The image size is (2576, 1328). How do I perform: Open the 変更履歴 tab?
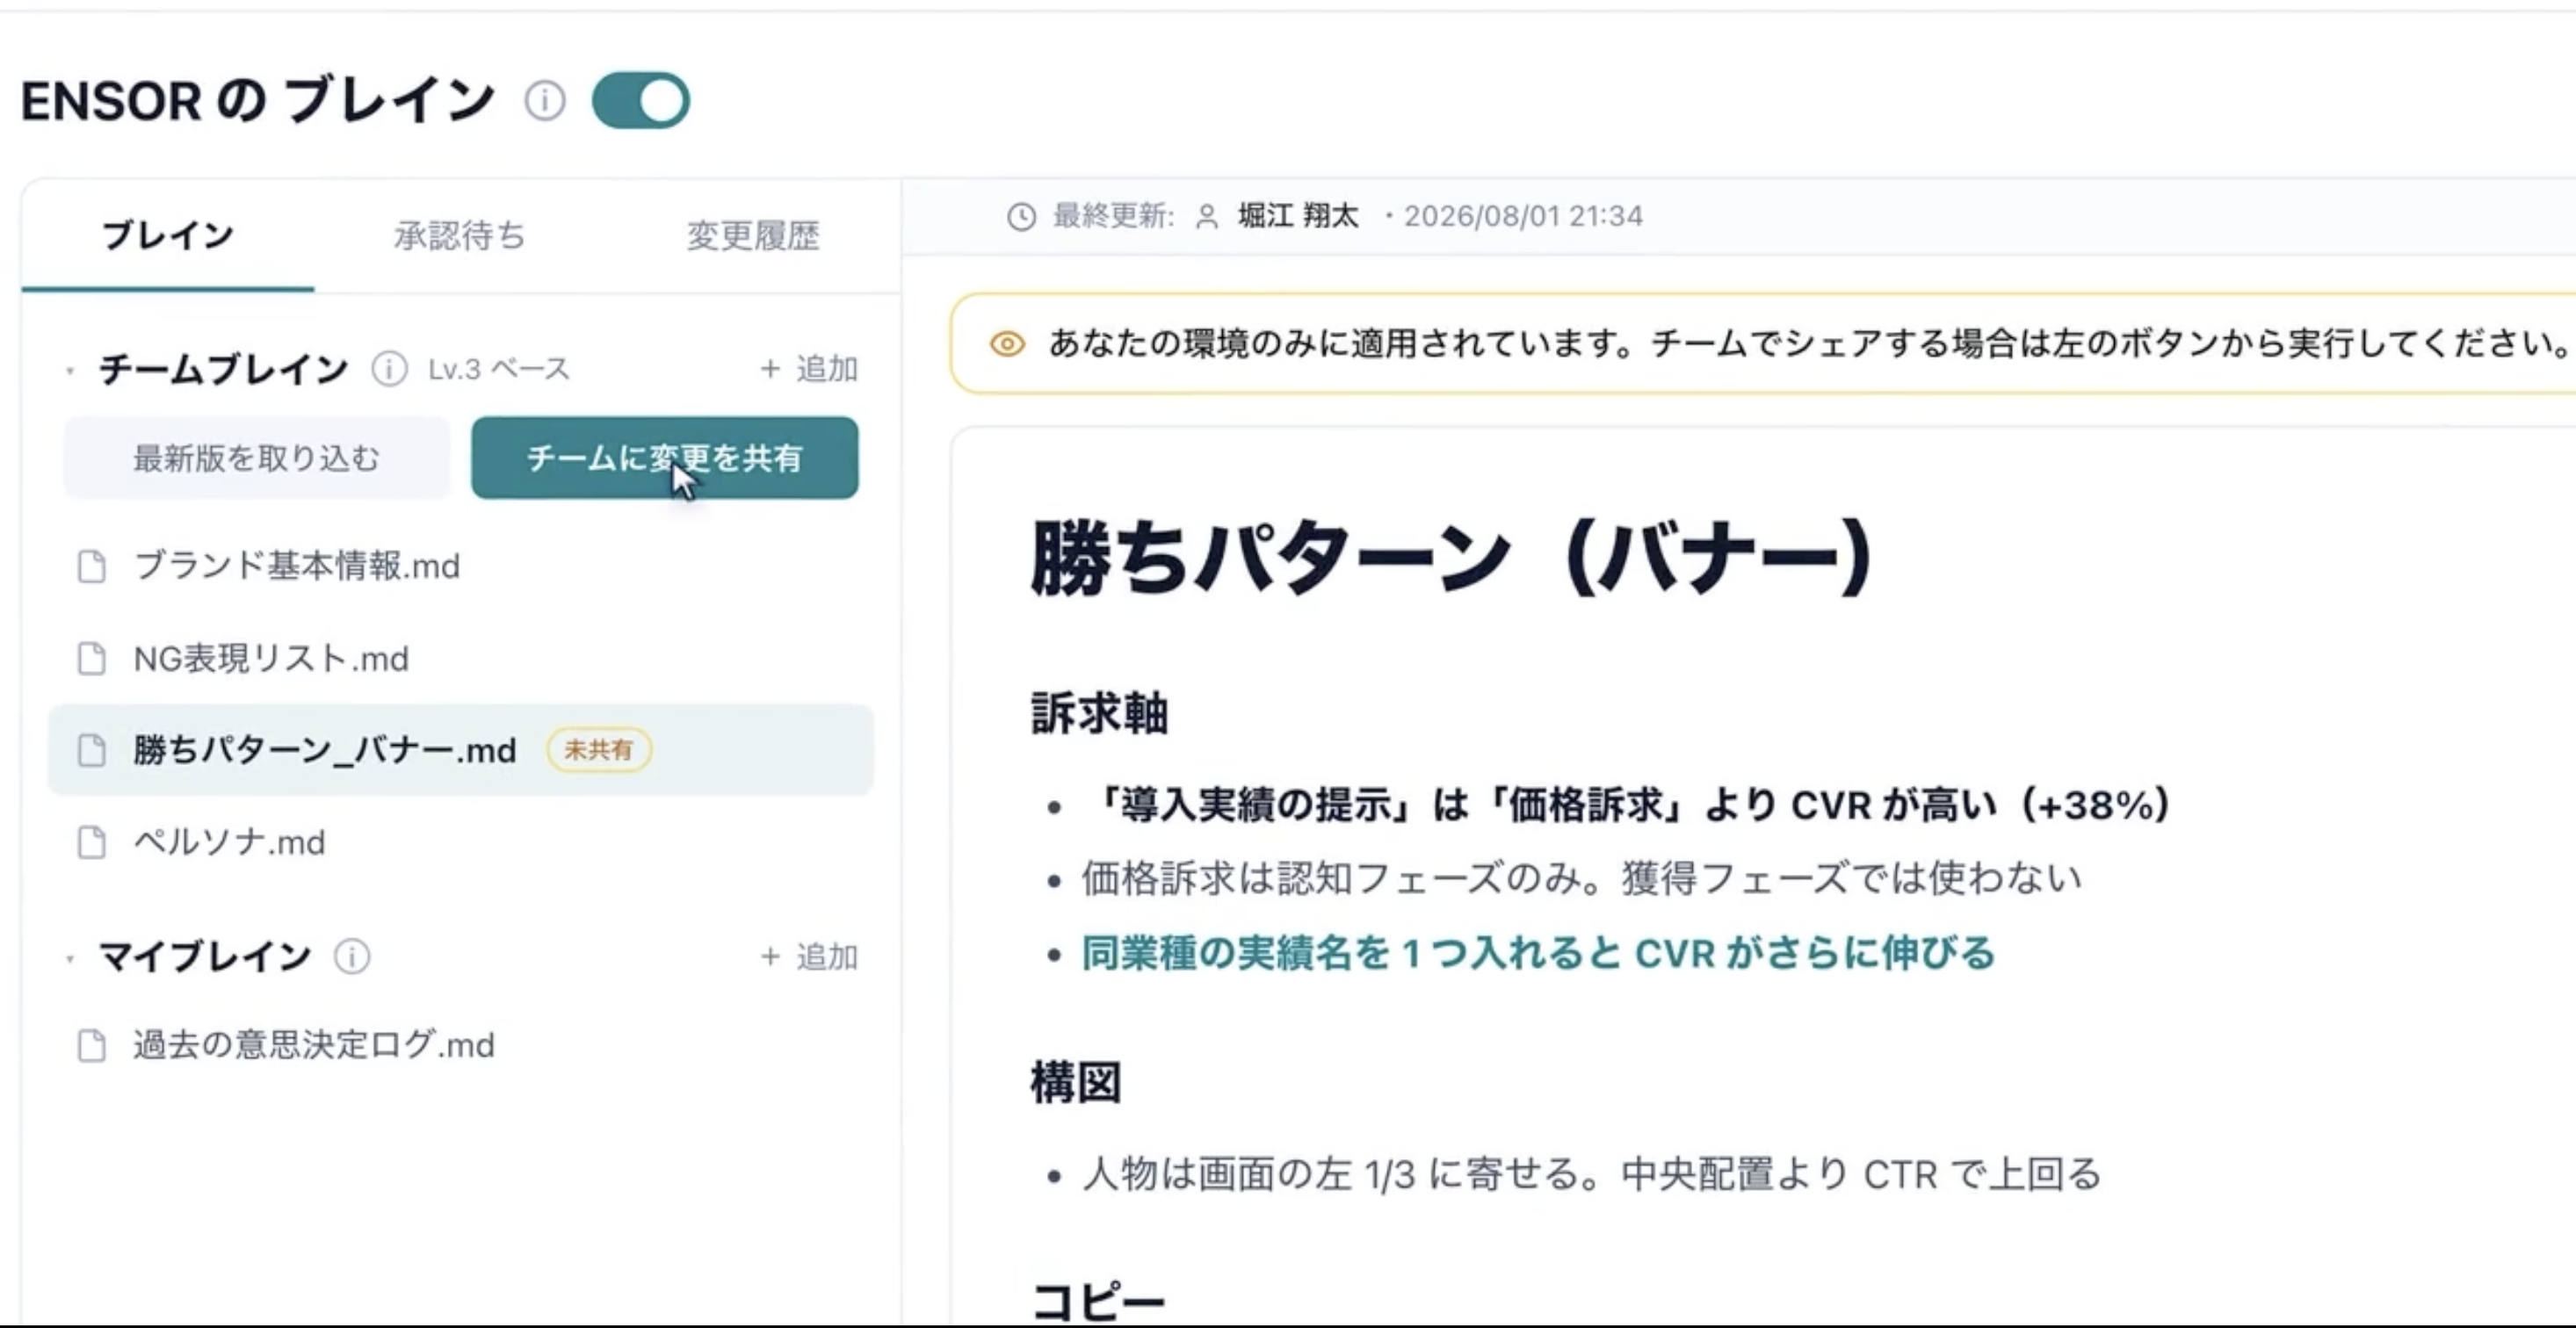pyautogui.click(x=753, y=236)
